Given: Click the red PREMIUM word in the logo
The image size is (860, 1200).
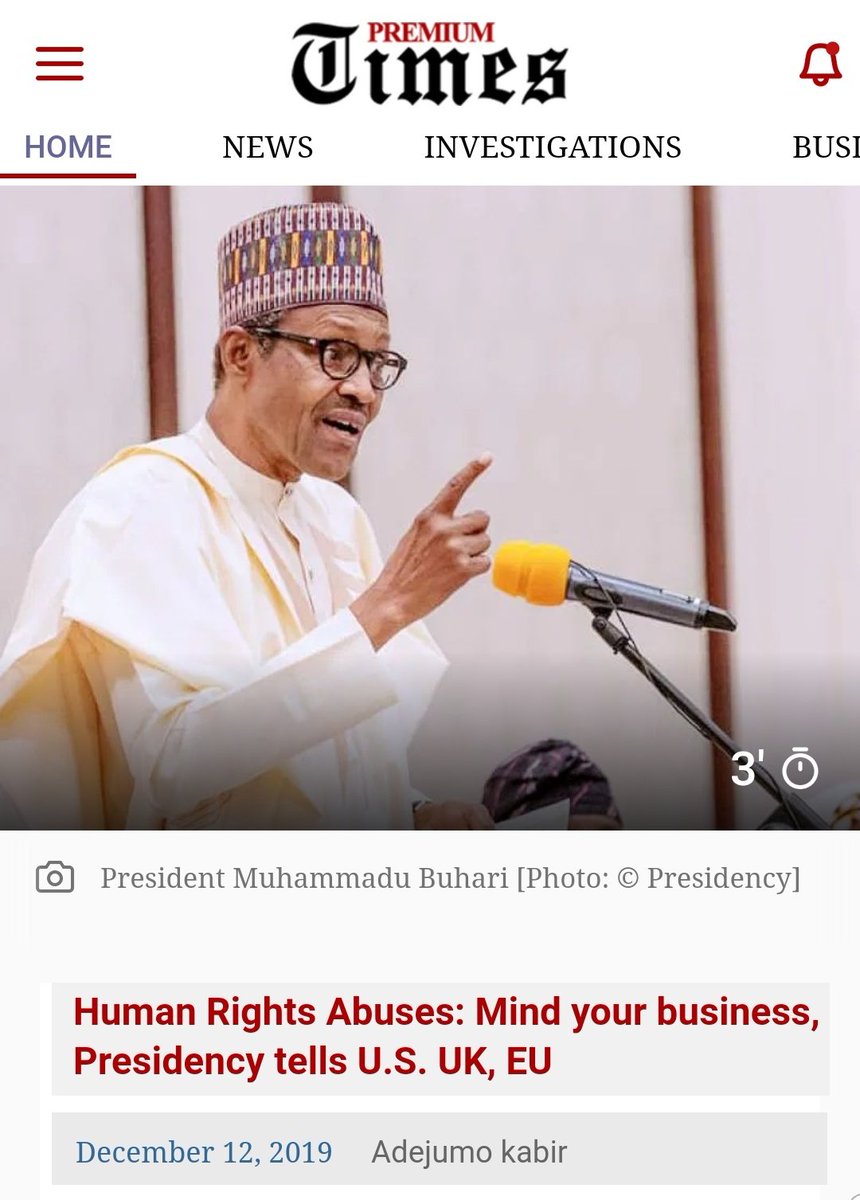Looking at the screenshot, I should tap(443, 33).
